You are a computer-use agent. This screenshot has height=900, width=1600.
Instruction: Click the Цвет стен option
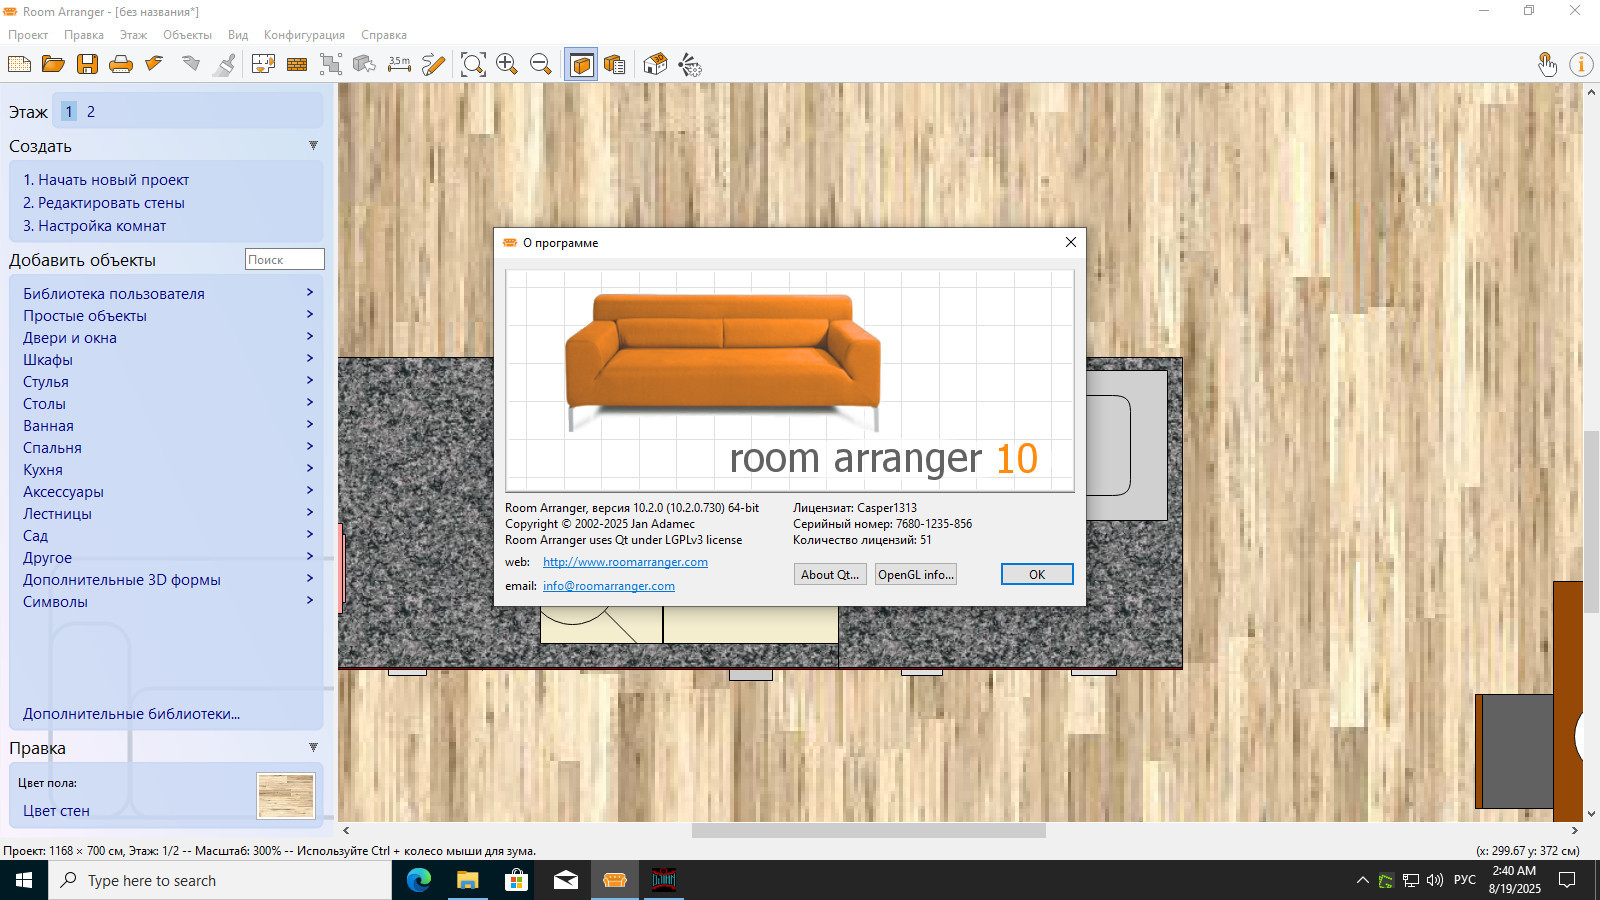[56, 811]
